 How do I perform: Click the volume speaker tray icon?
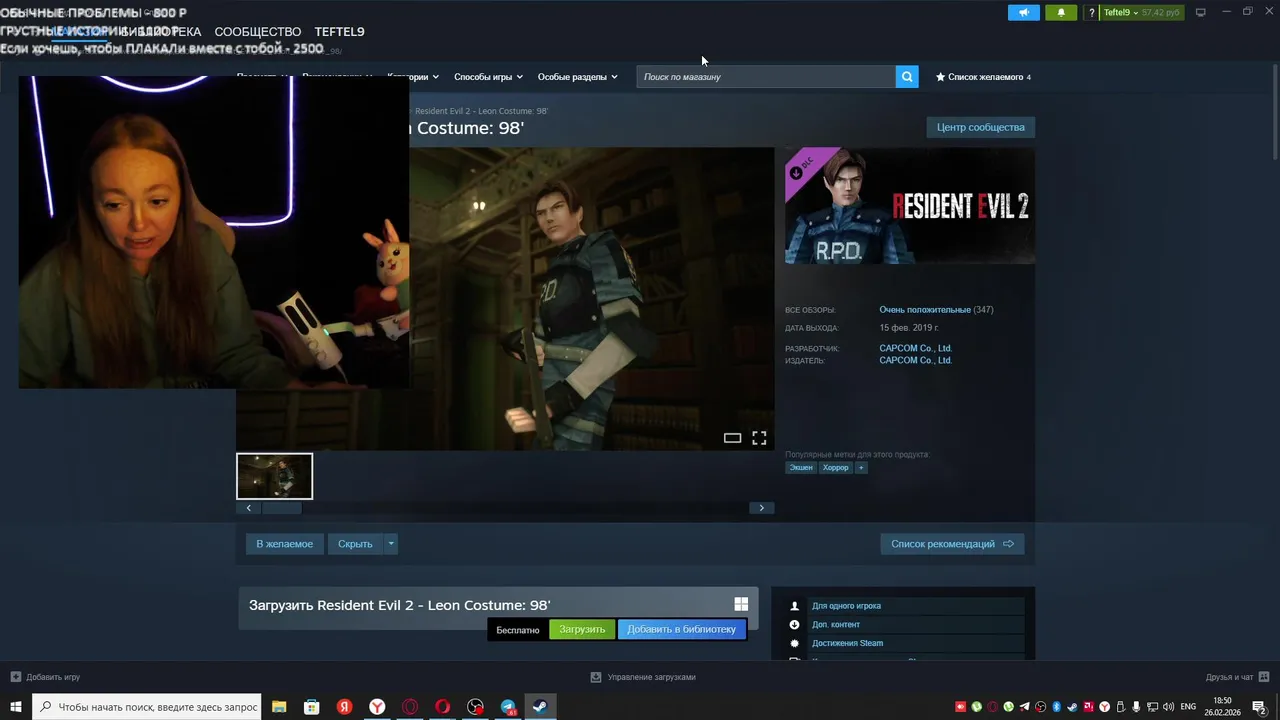point(1169,707)
